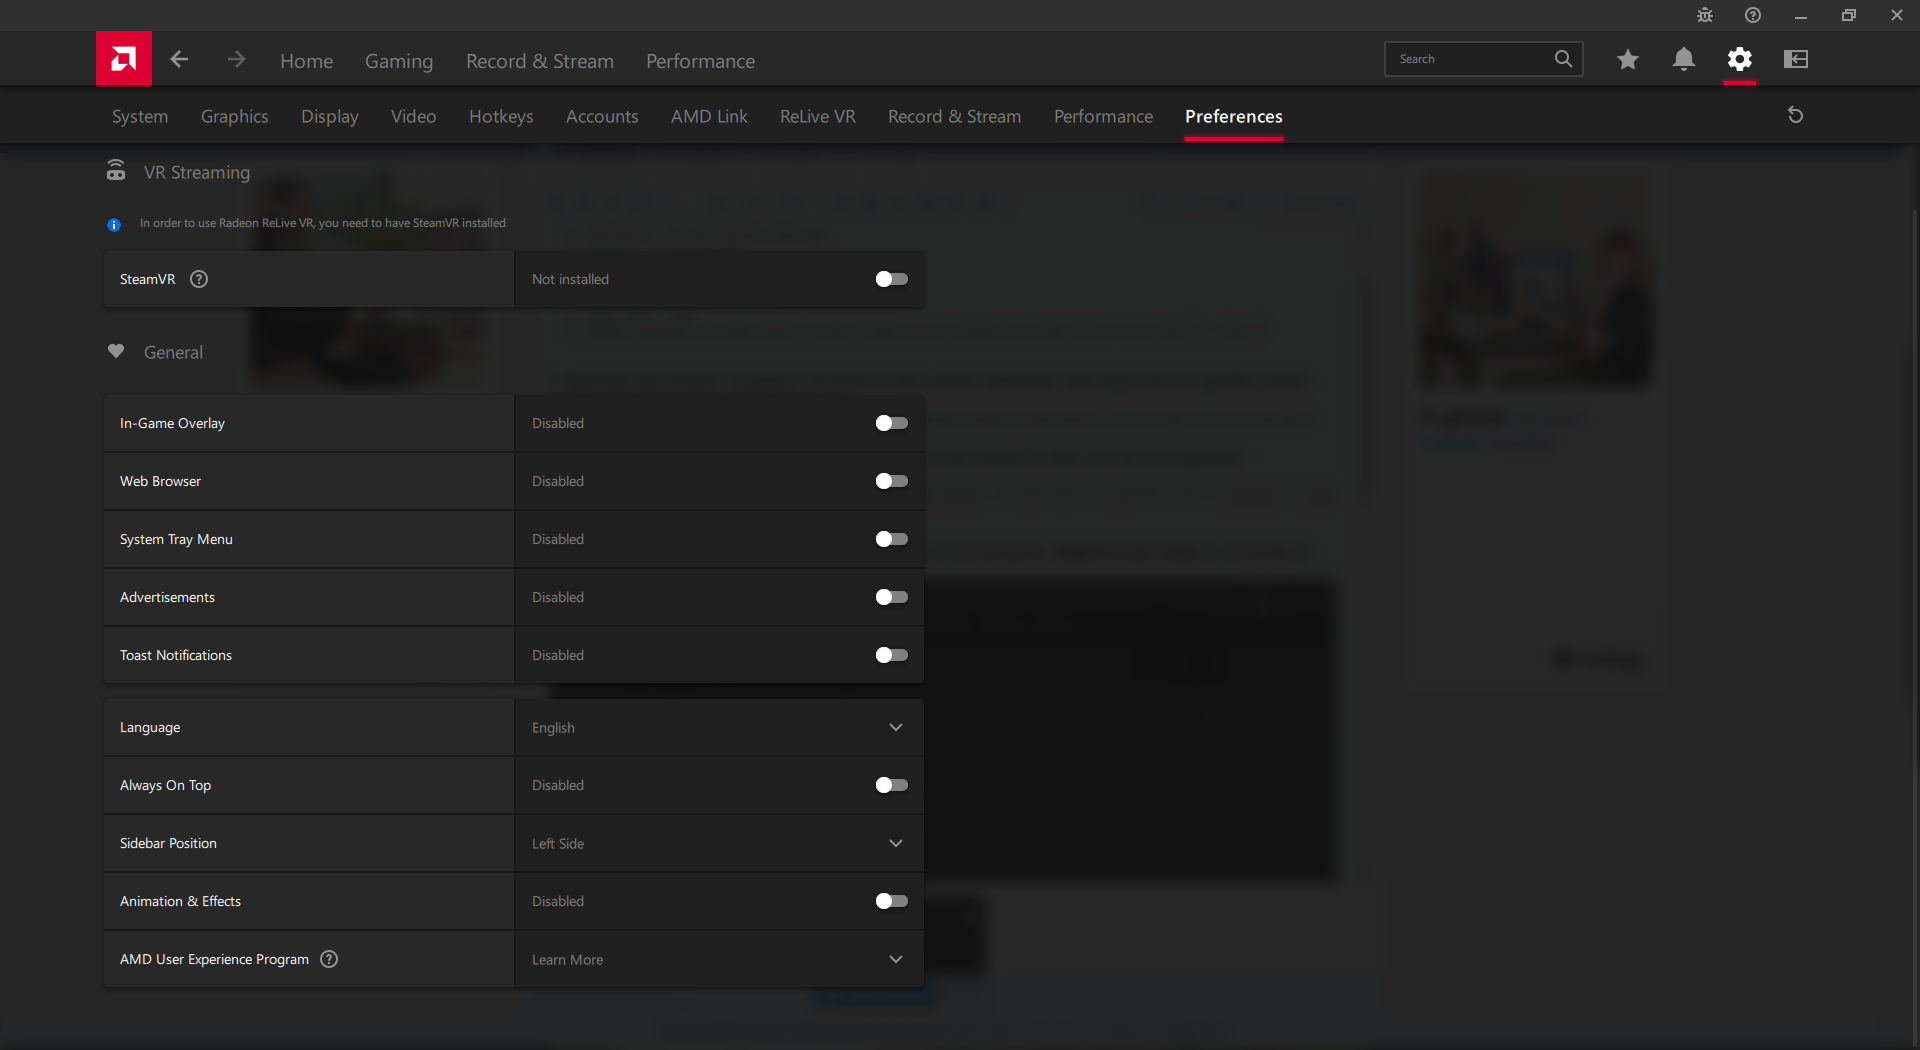Image resolution: width=1920 pixels, height=1050 pixels.
Task: Select the Preferences tab
Action: point(1233,116)
